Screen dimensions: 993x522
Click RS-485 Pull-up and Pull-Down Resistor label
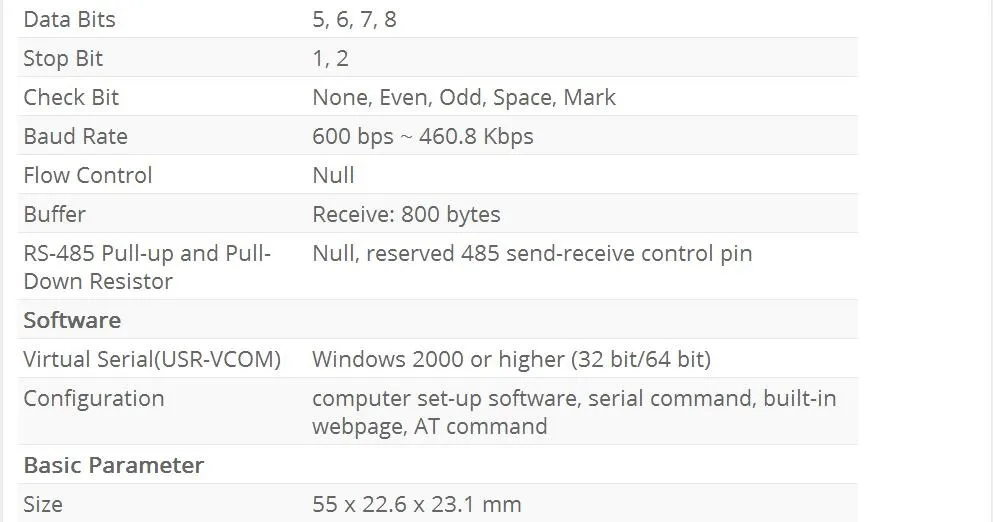point(147,267)
